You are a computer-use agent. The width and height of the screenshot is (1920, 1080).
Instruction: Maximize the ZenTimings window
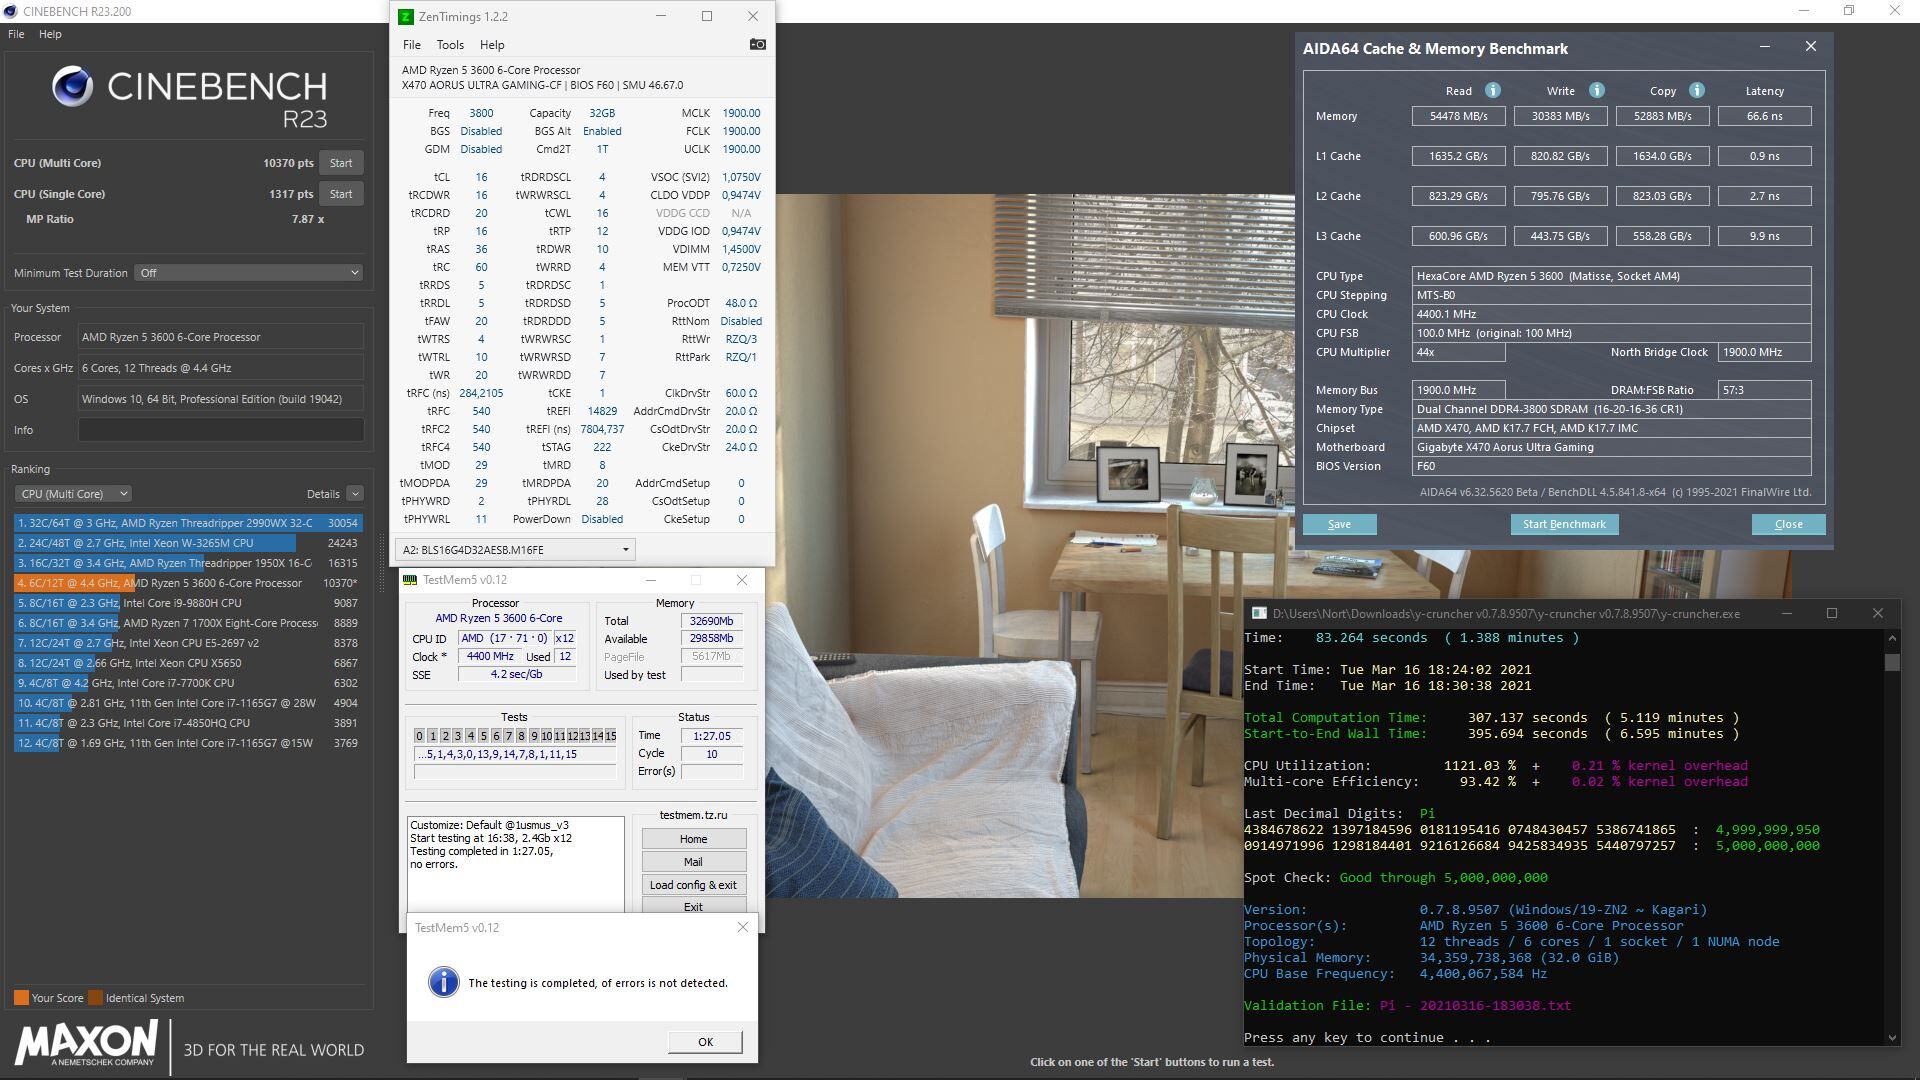point(707,16)
